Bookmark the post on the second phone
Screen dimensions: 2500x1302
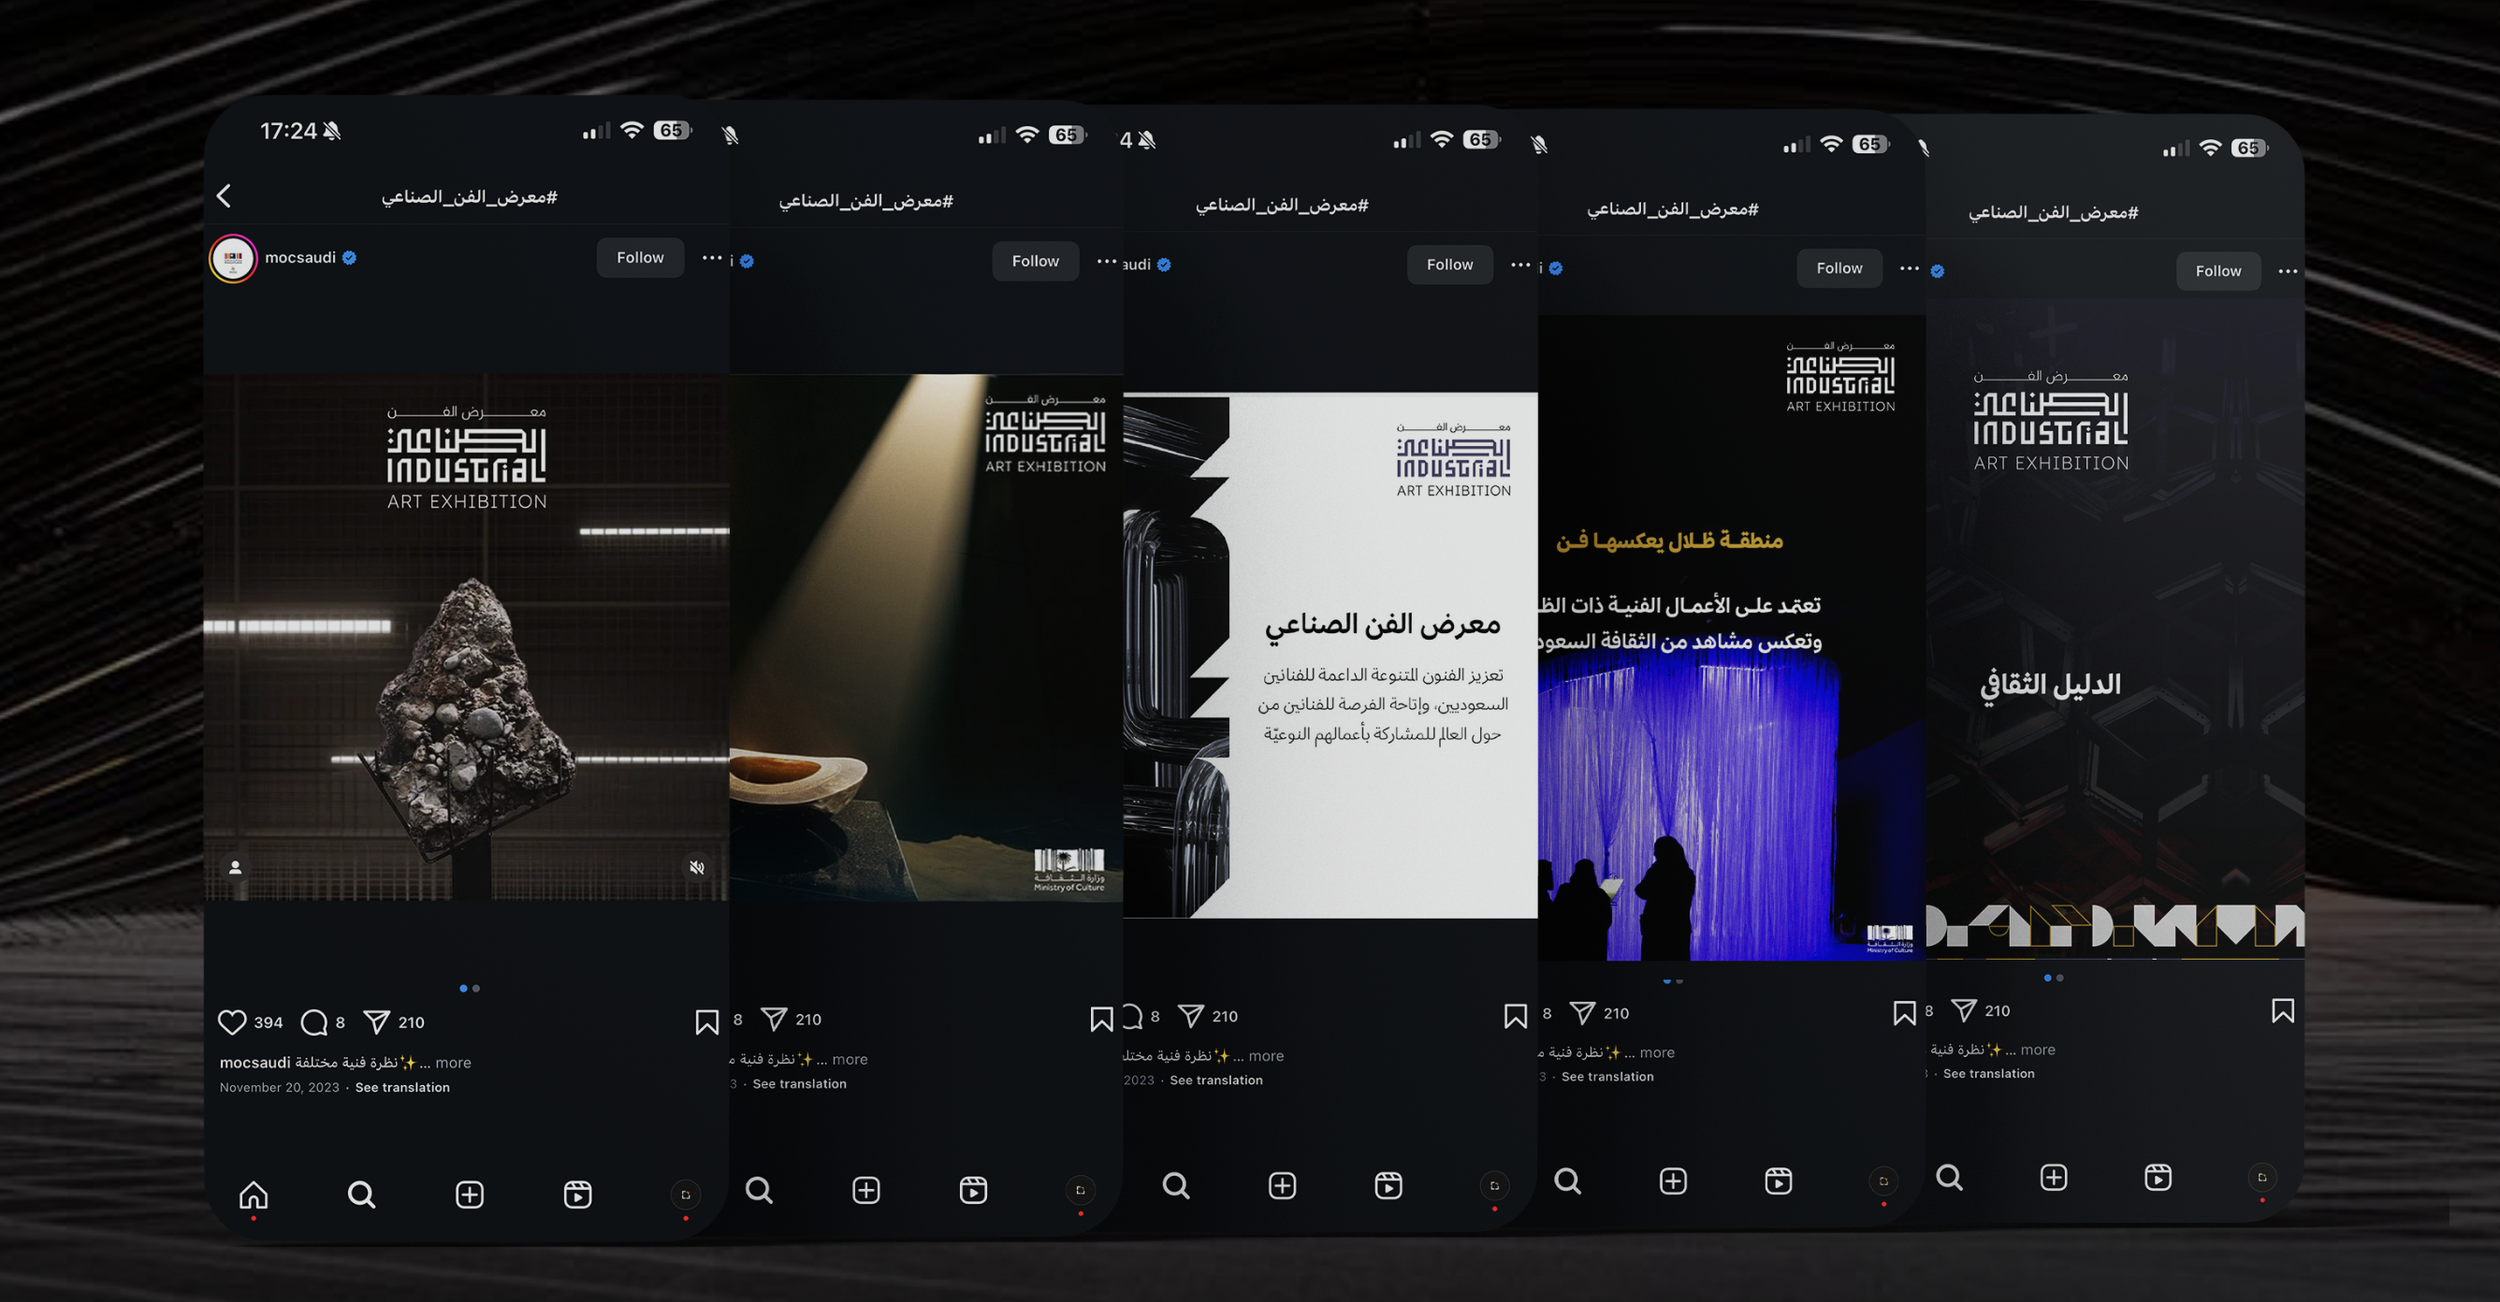pyautogui.click(x=1101, y=1019)
